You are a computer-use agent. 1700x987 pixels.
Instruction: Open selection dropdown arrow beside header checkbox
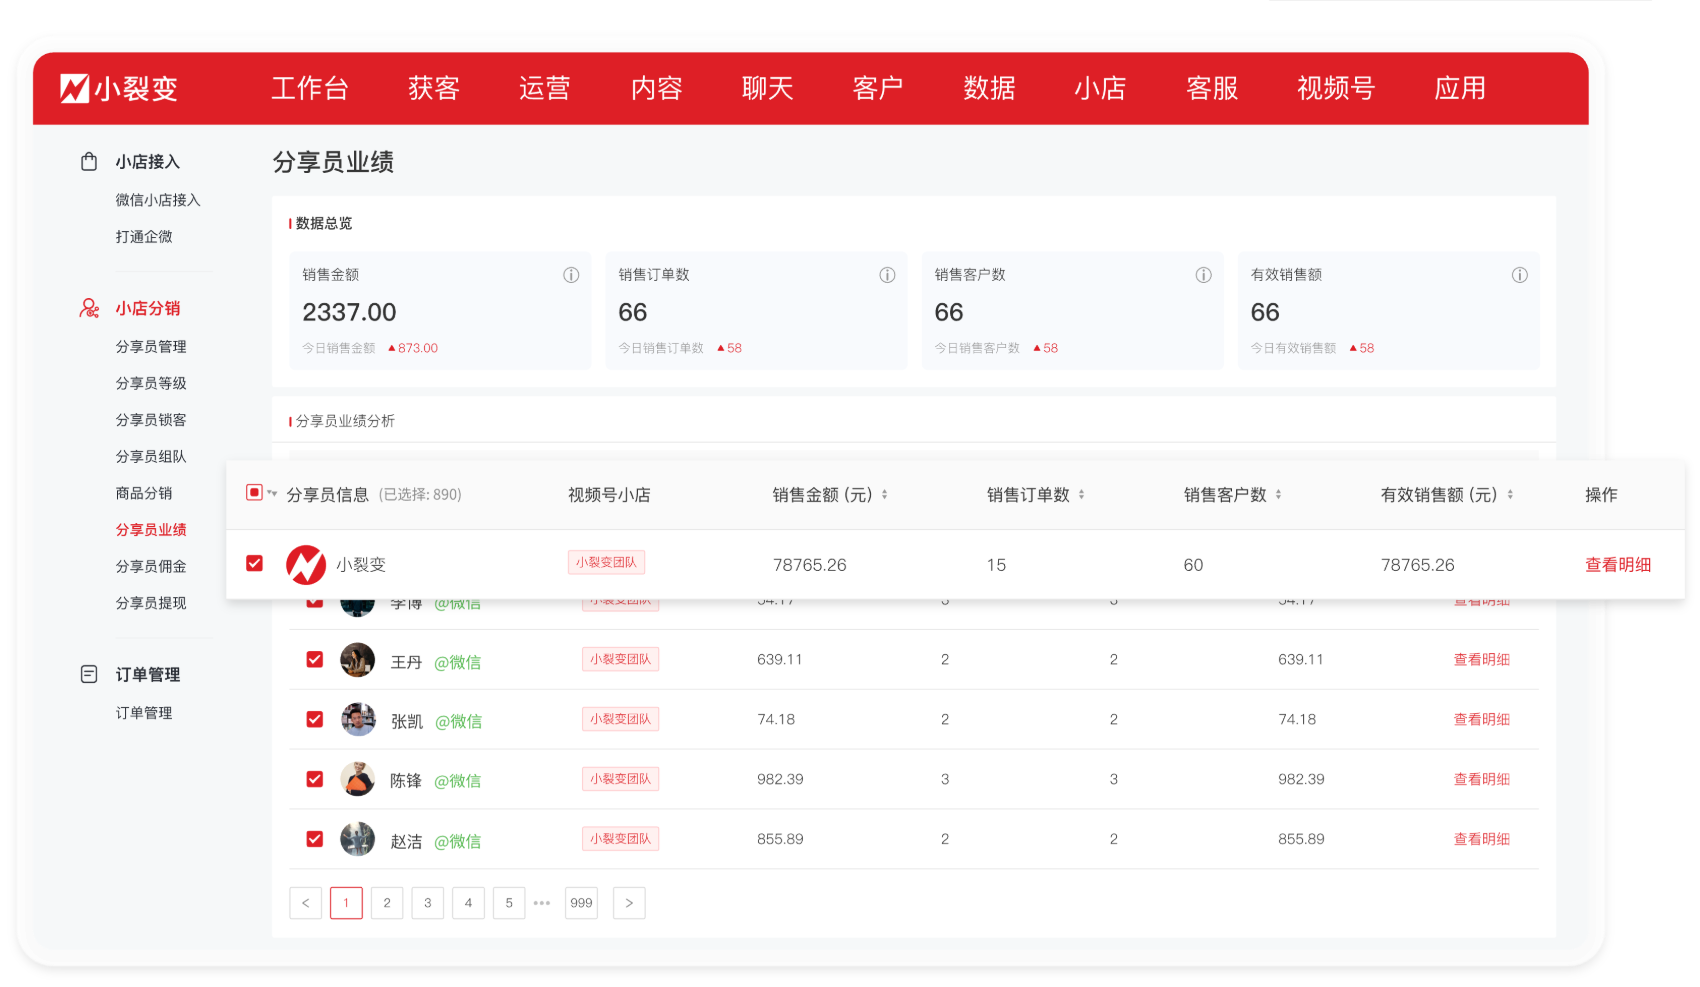pos(272,493)
